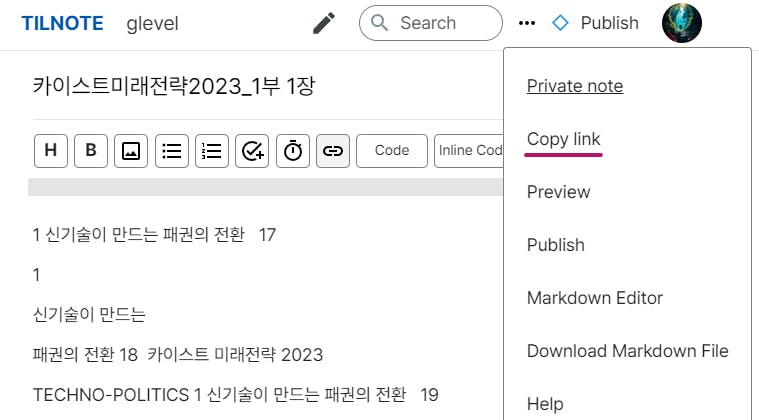
Task: Go to the TILNOTE home link
Action: [x=62, y=23]
